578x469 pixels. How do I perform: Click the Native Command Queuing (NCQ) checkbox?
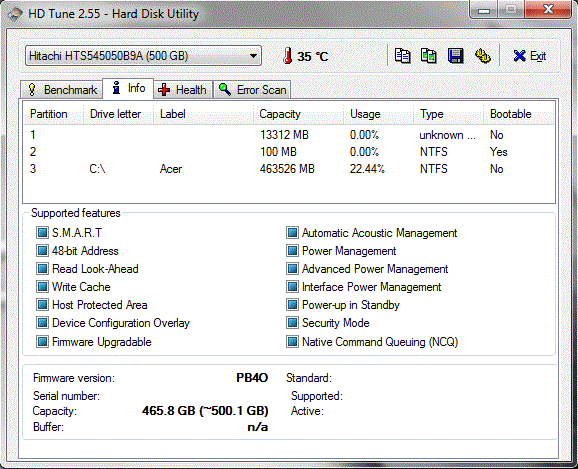tap(292, 341)
